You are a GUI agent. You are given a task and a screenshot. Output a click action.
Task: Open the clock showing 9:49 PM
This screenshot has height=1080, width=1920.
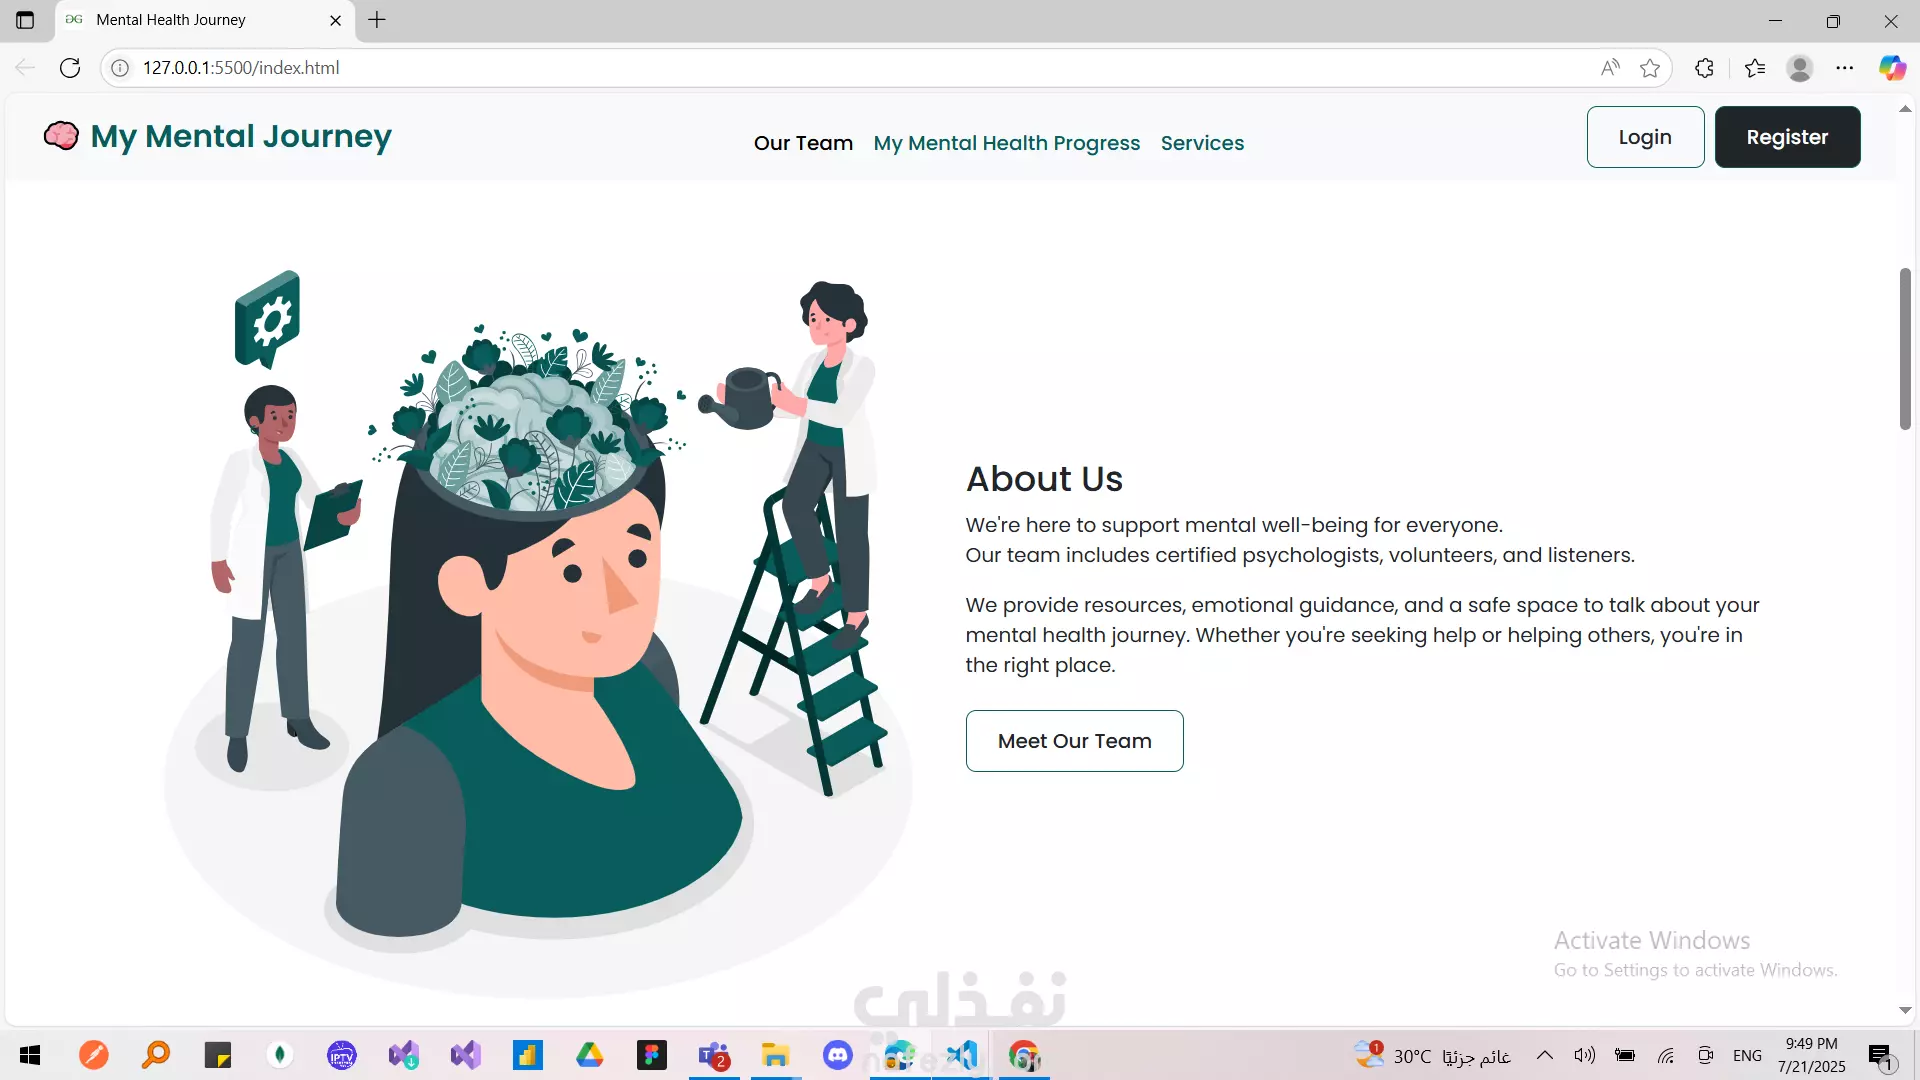click(1812, 1055)
